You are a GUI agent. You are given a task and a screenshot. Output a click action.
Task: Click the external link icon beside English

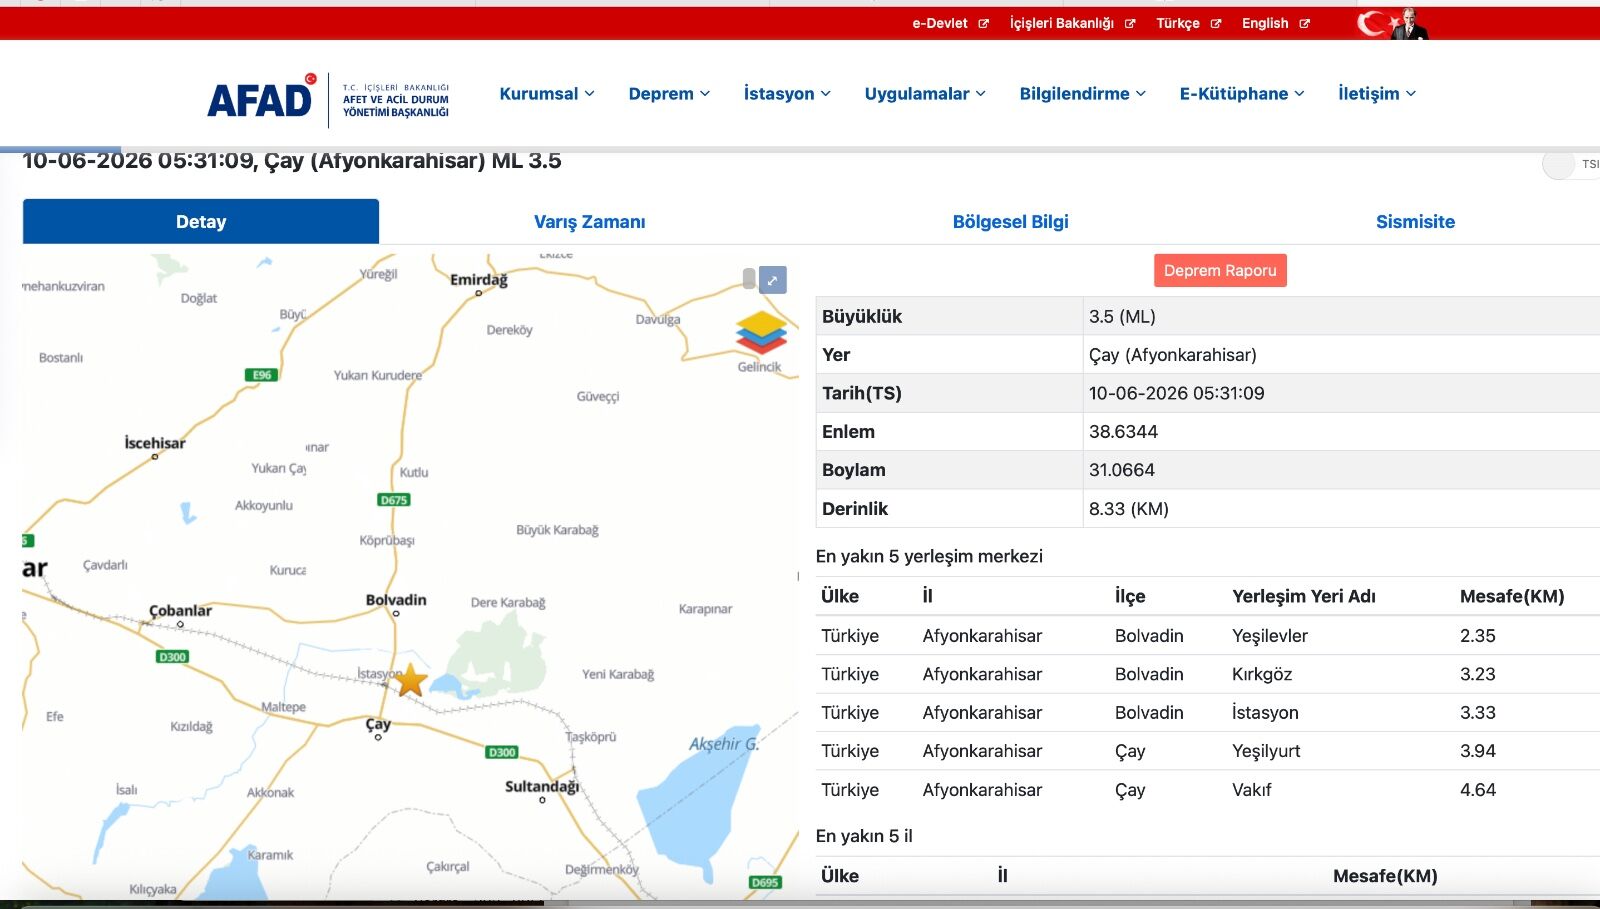click(1304, 24)
